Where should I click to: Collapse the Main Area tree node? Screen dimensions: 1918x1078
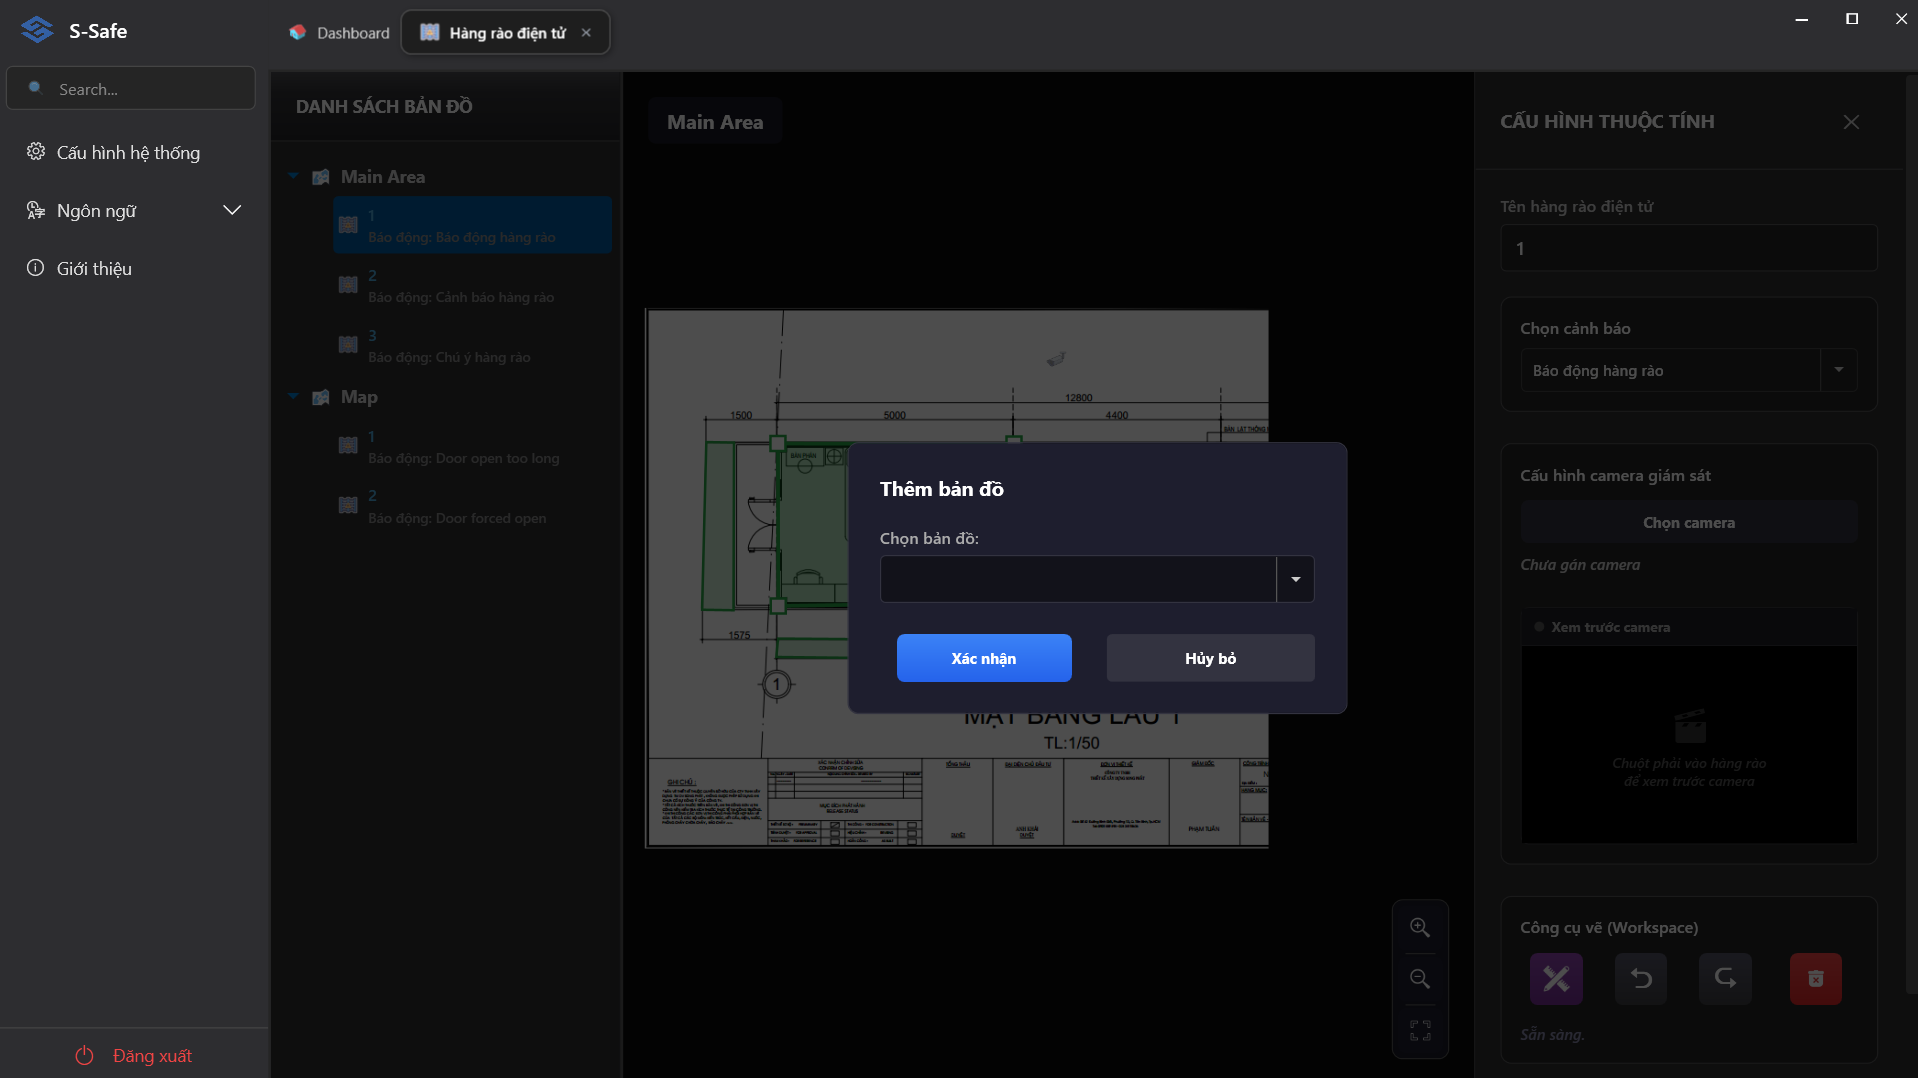(x=293, y=176)
